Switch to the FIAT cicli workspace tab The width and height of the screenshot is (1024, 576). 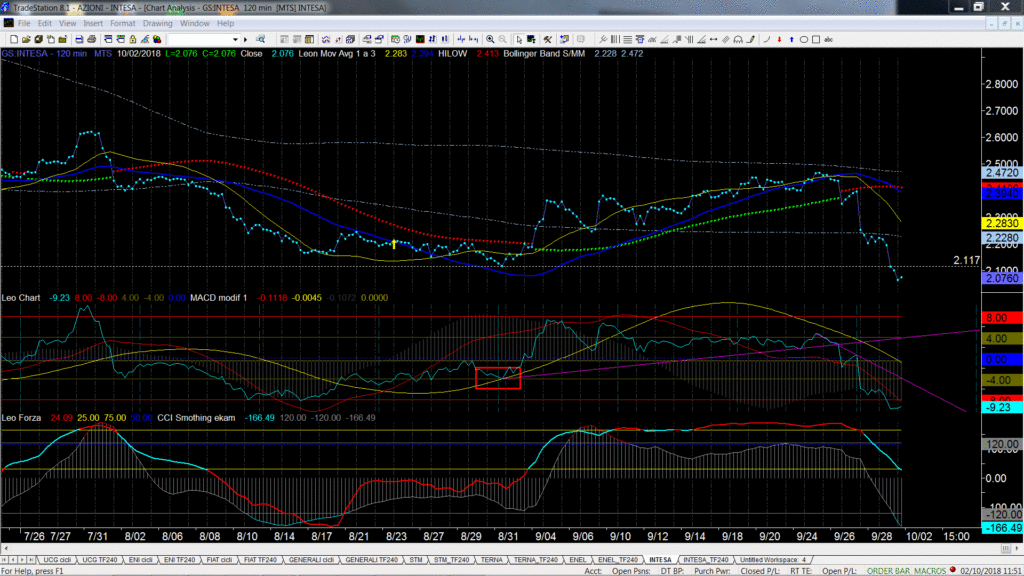pos(219,560)
